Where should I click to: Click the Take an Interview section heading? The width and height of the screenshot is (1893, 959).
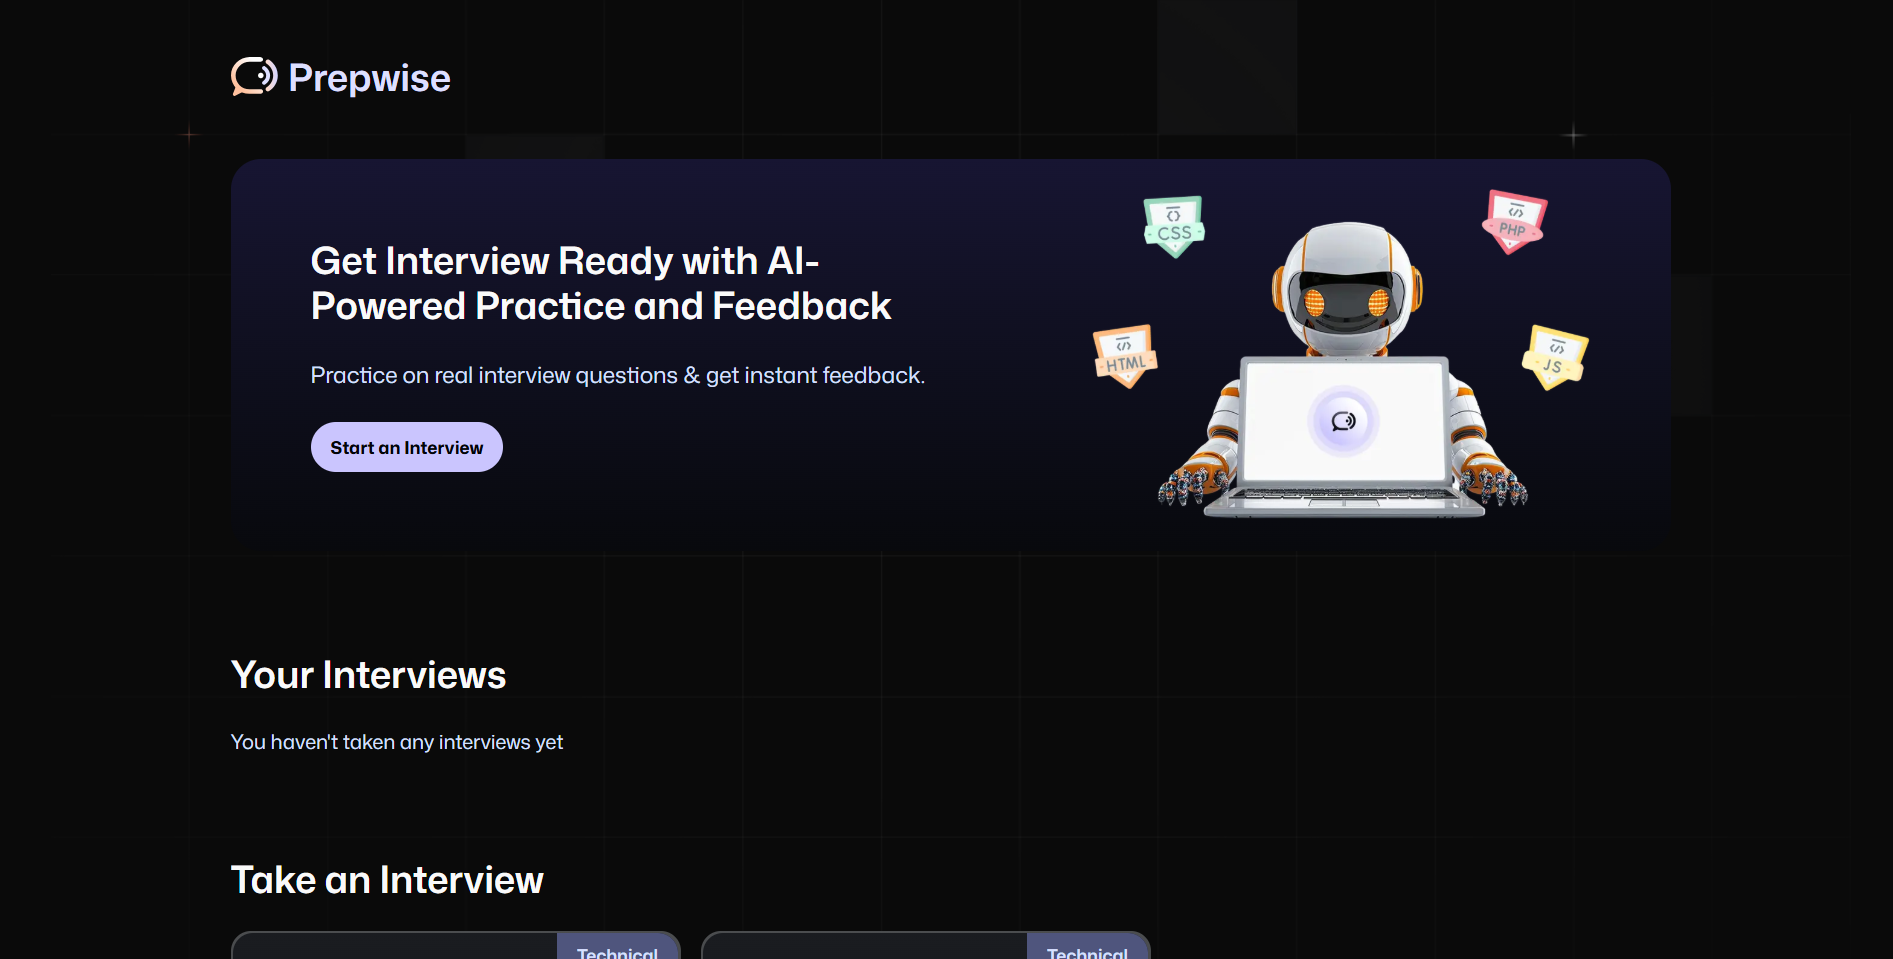coord(387,880)
